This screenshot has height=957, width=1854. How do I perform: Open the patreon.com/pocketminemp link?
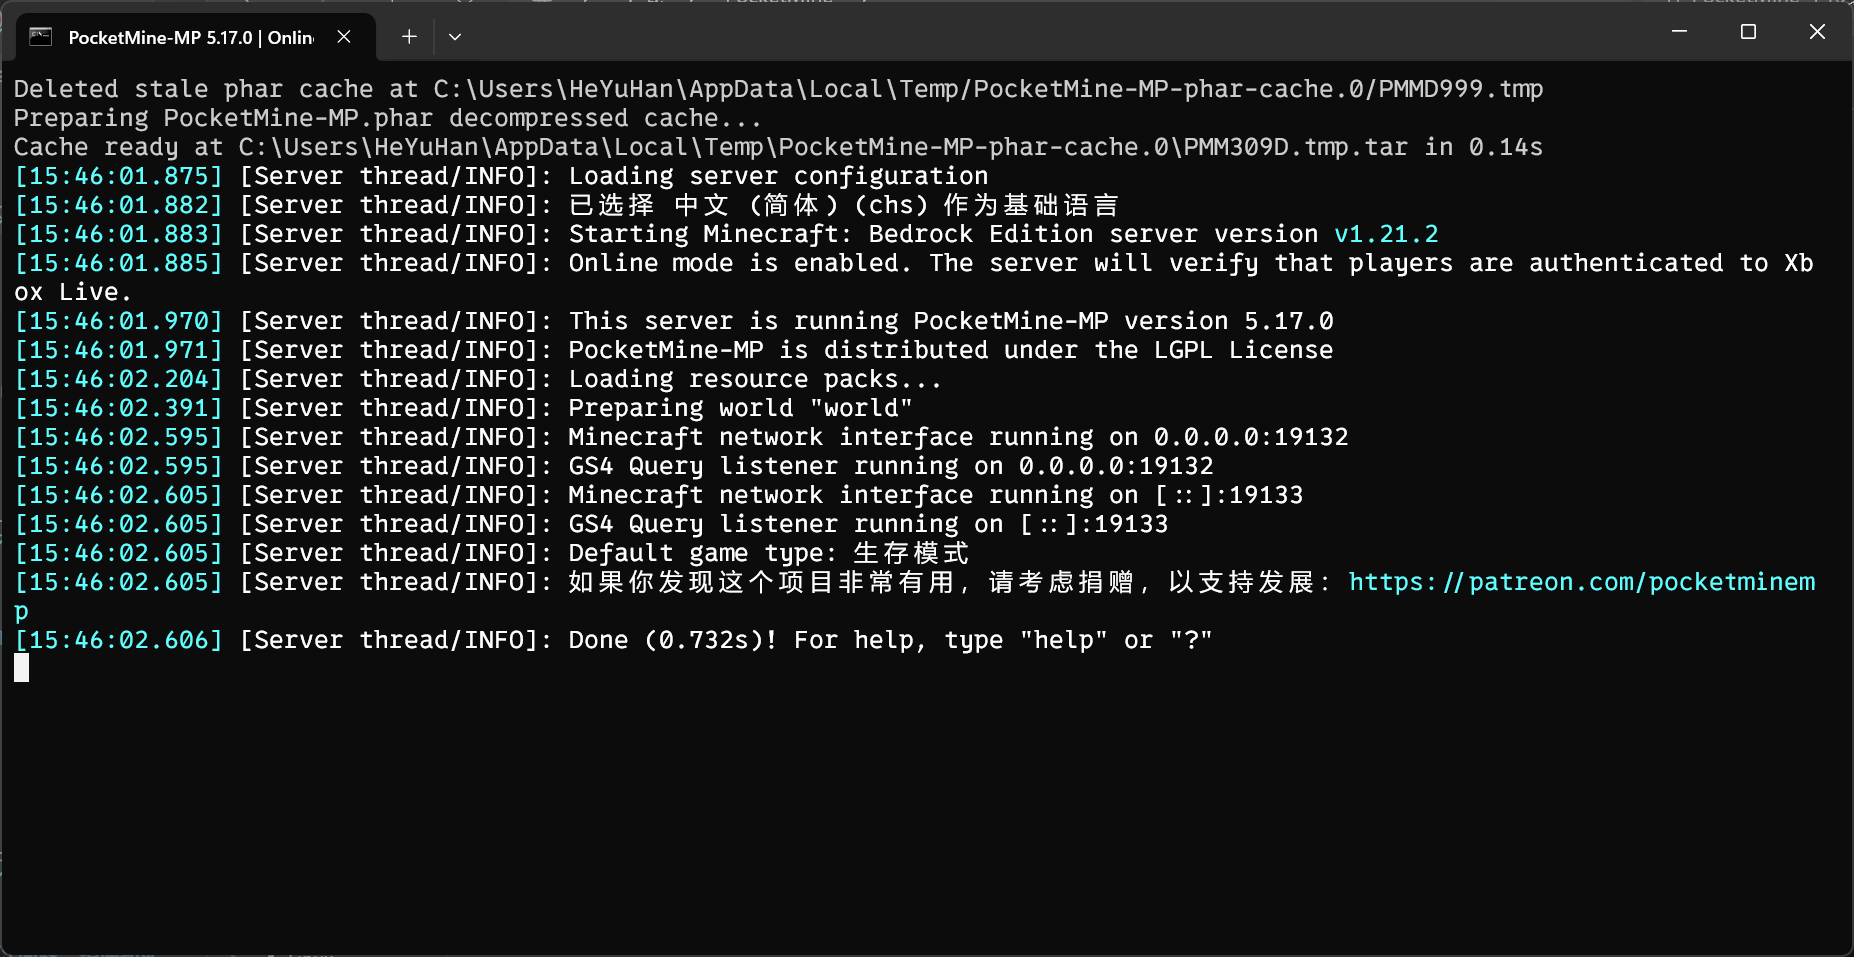(x=1580, y=582)
